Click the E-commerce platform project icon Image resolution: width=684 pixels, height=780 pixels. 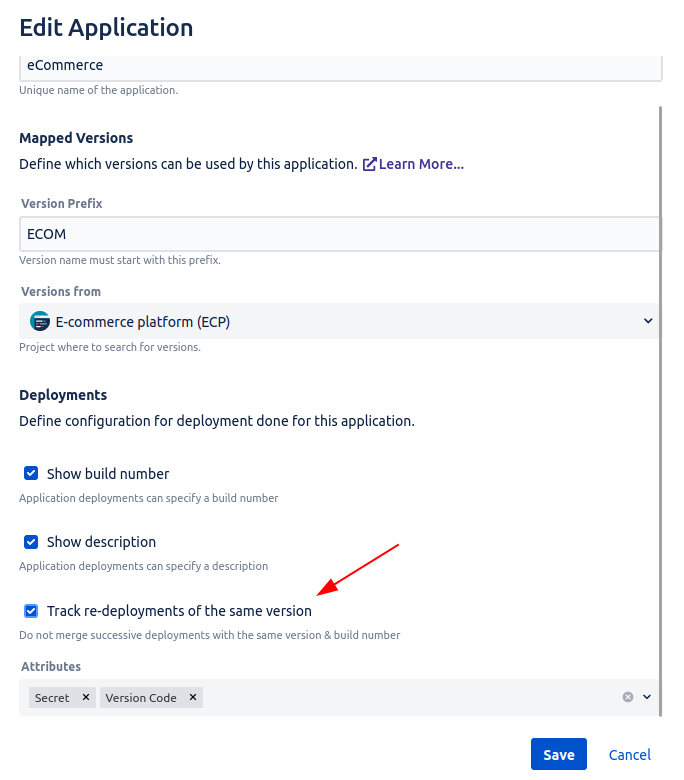(40, 321)
